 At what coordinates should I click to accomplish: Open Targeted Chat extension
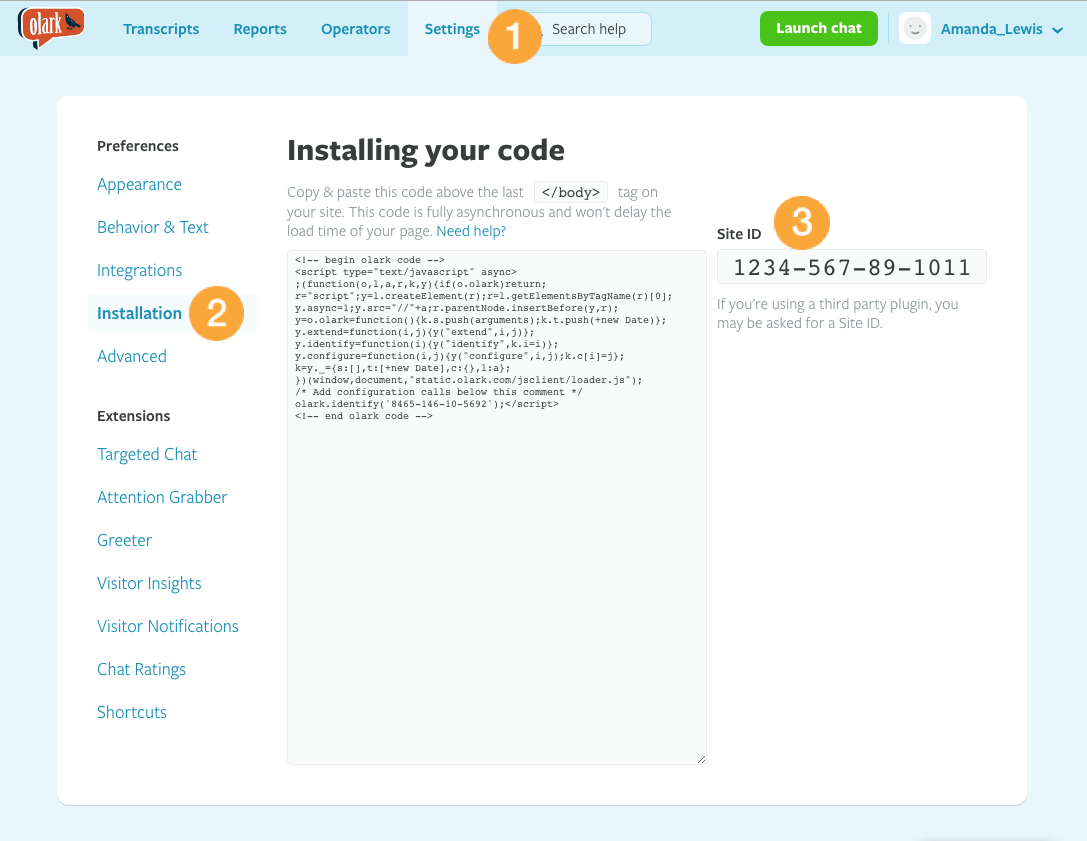click(147, 454)
